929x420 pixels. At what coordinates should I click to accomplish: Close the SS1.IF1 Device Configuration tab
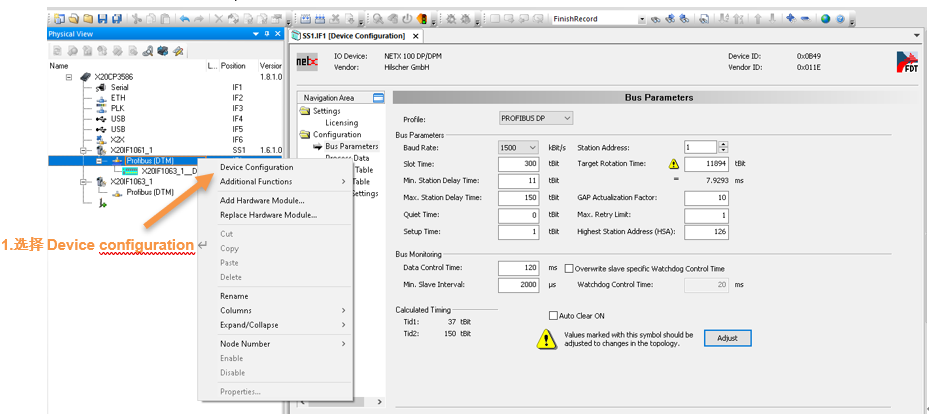click(415, 36)
